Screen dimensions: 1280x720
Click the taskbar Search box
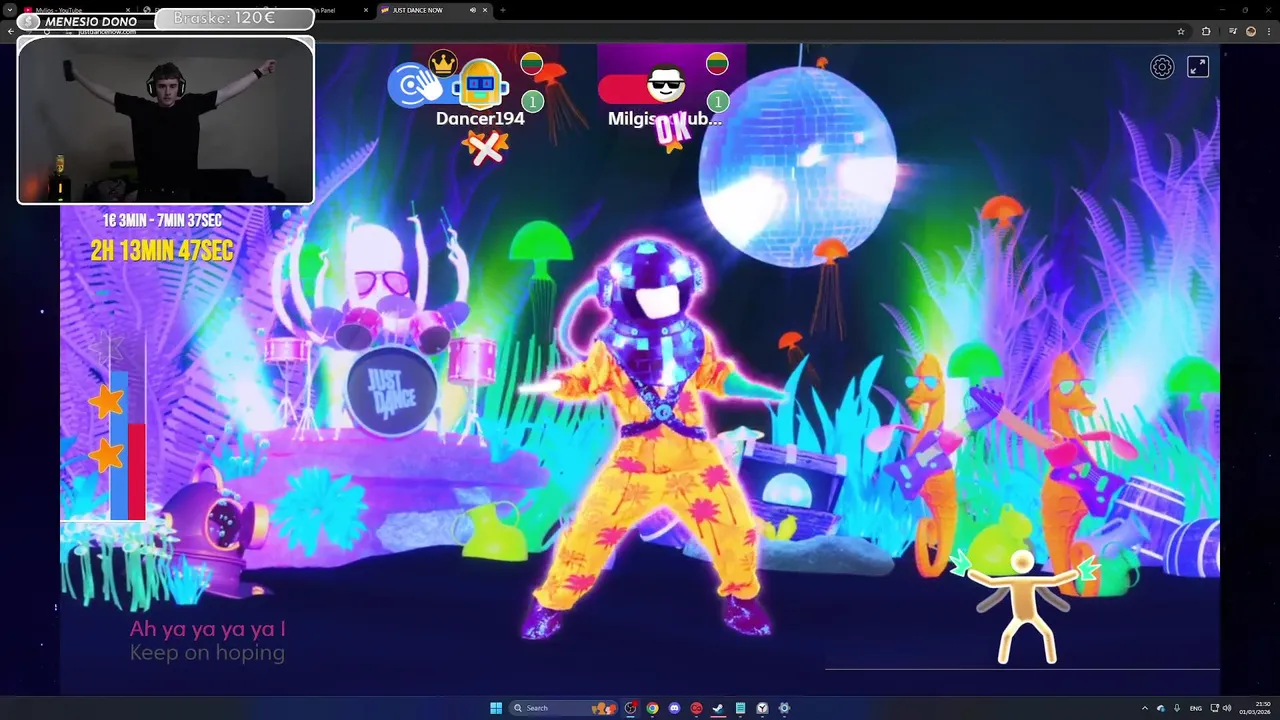click(563, 708)
